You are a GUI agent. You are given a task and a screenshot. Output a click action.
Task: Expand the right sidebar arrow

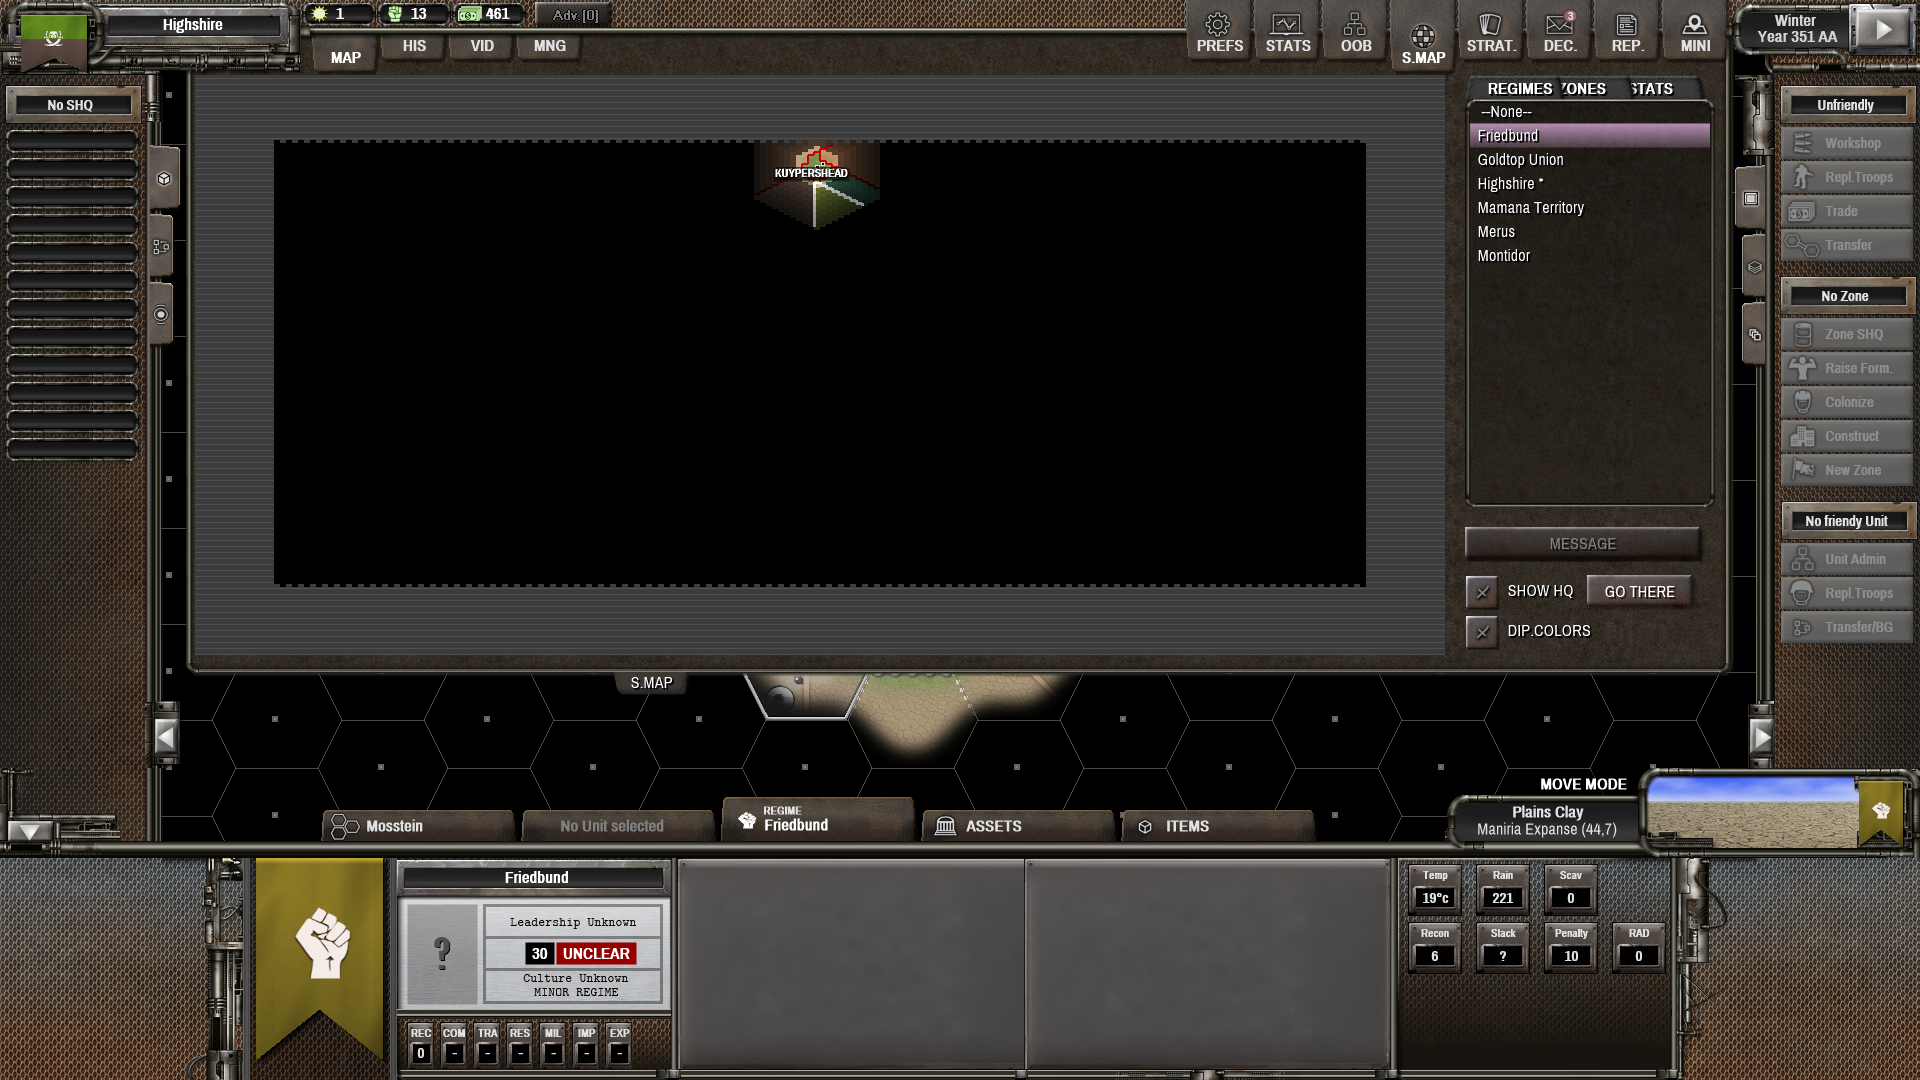coord(1761,738)
